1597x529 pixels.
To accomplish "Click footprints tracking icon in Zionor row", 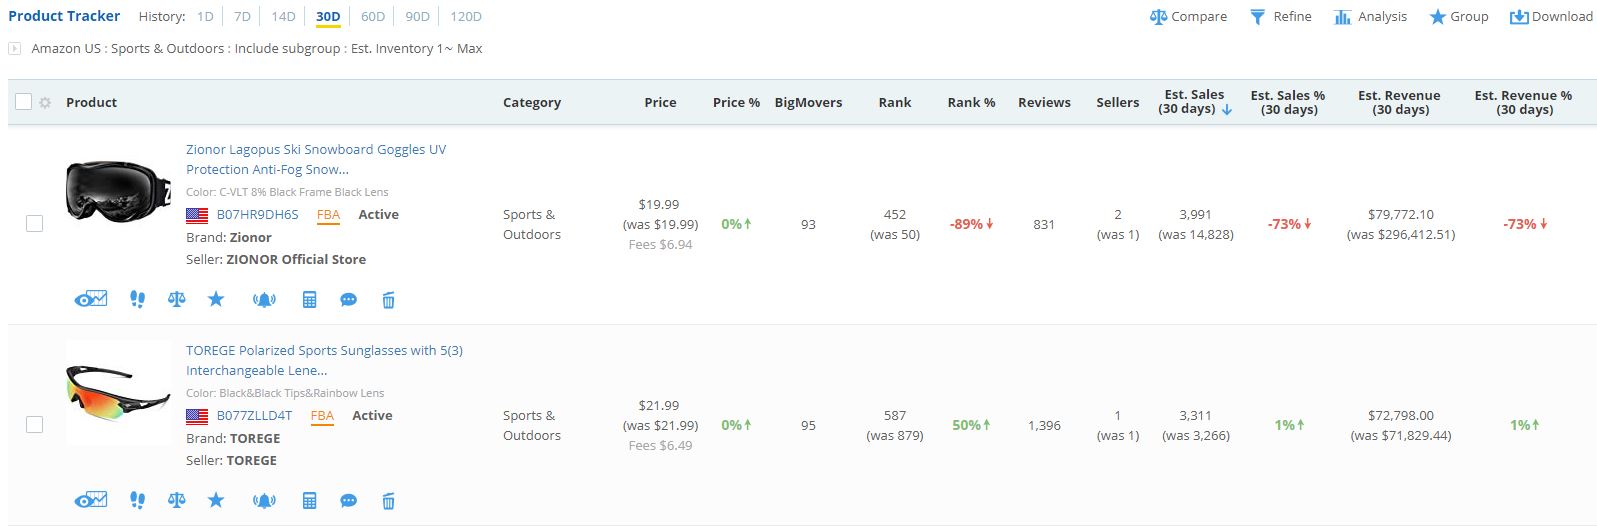I will [x=138, y=299].
